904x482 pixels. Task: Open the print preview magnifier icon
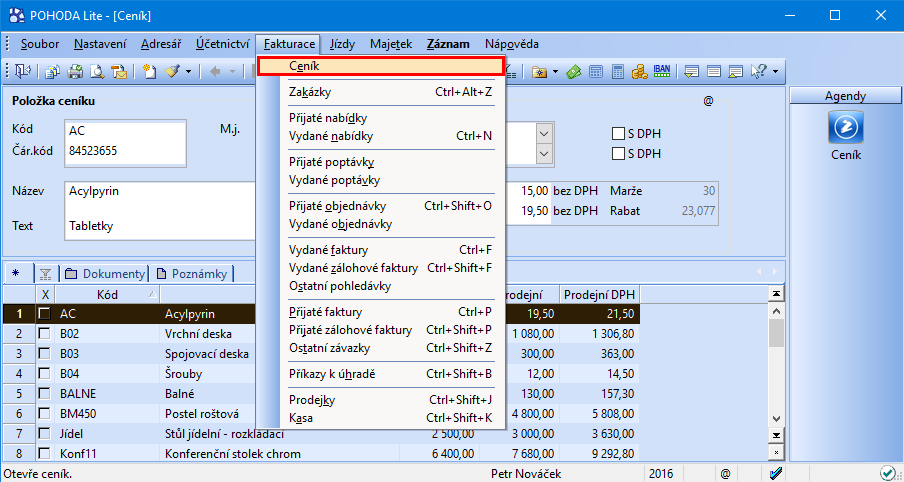(x=97, y=72)
